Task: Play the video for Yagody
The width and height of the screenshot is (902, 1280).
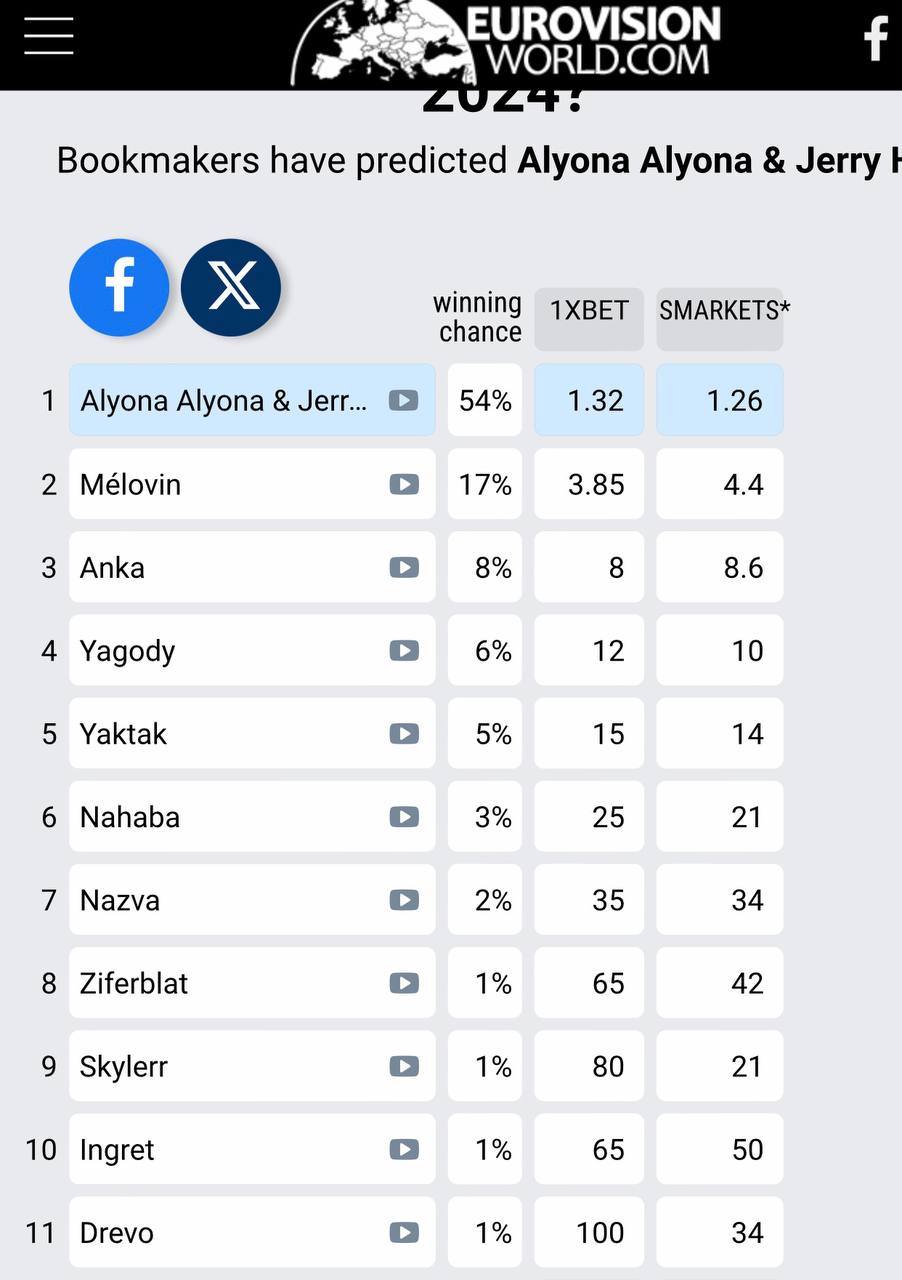Action: pos(403,651)
